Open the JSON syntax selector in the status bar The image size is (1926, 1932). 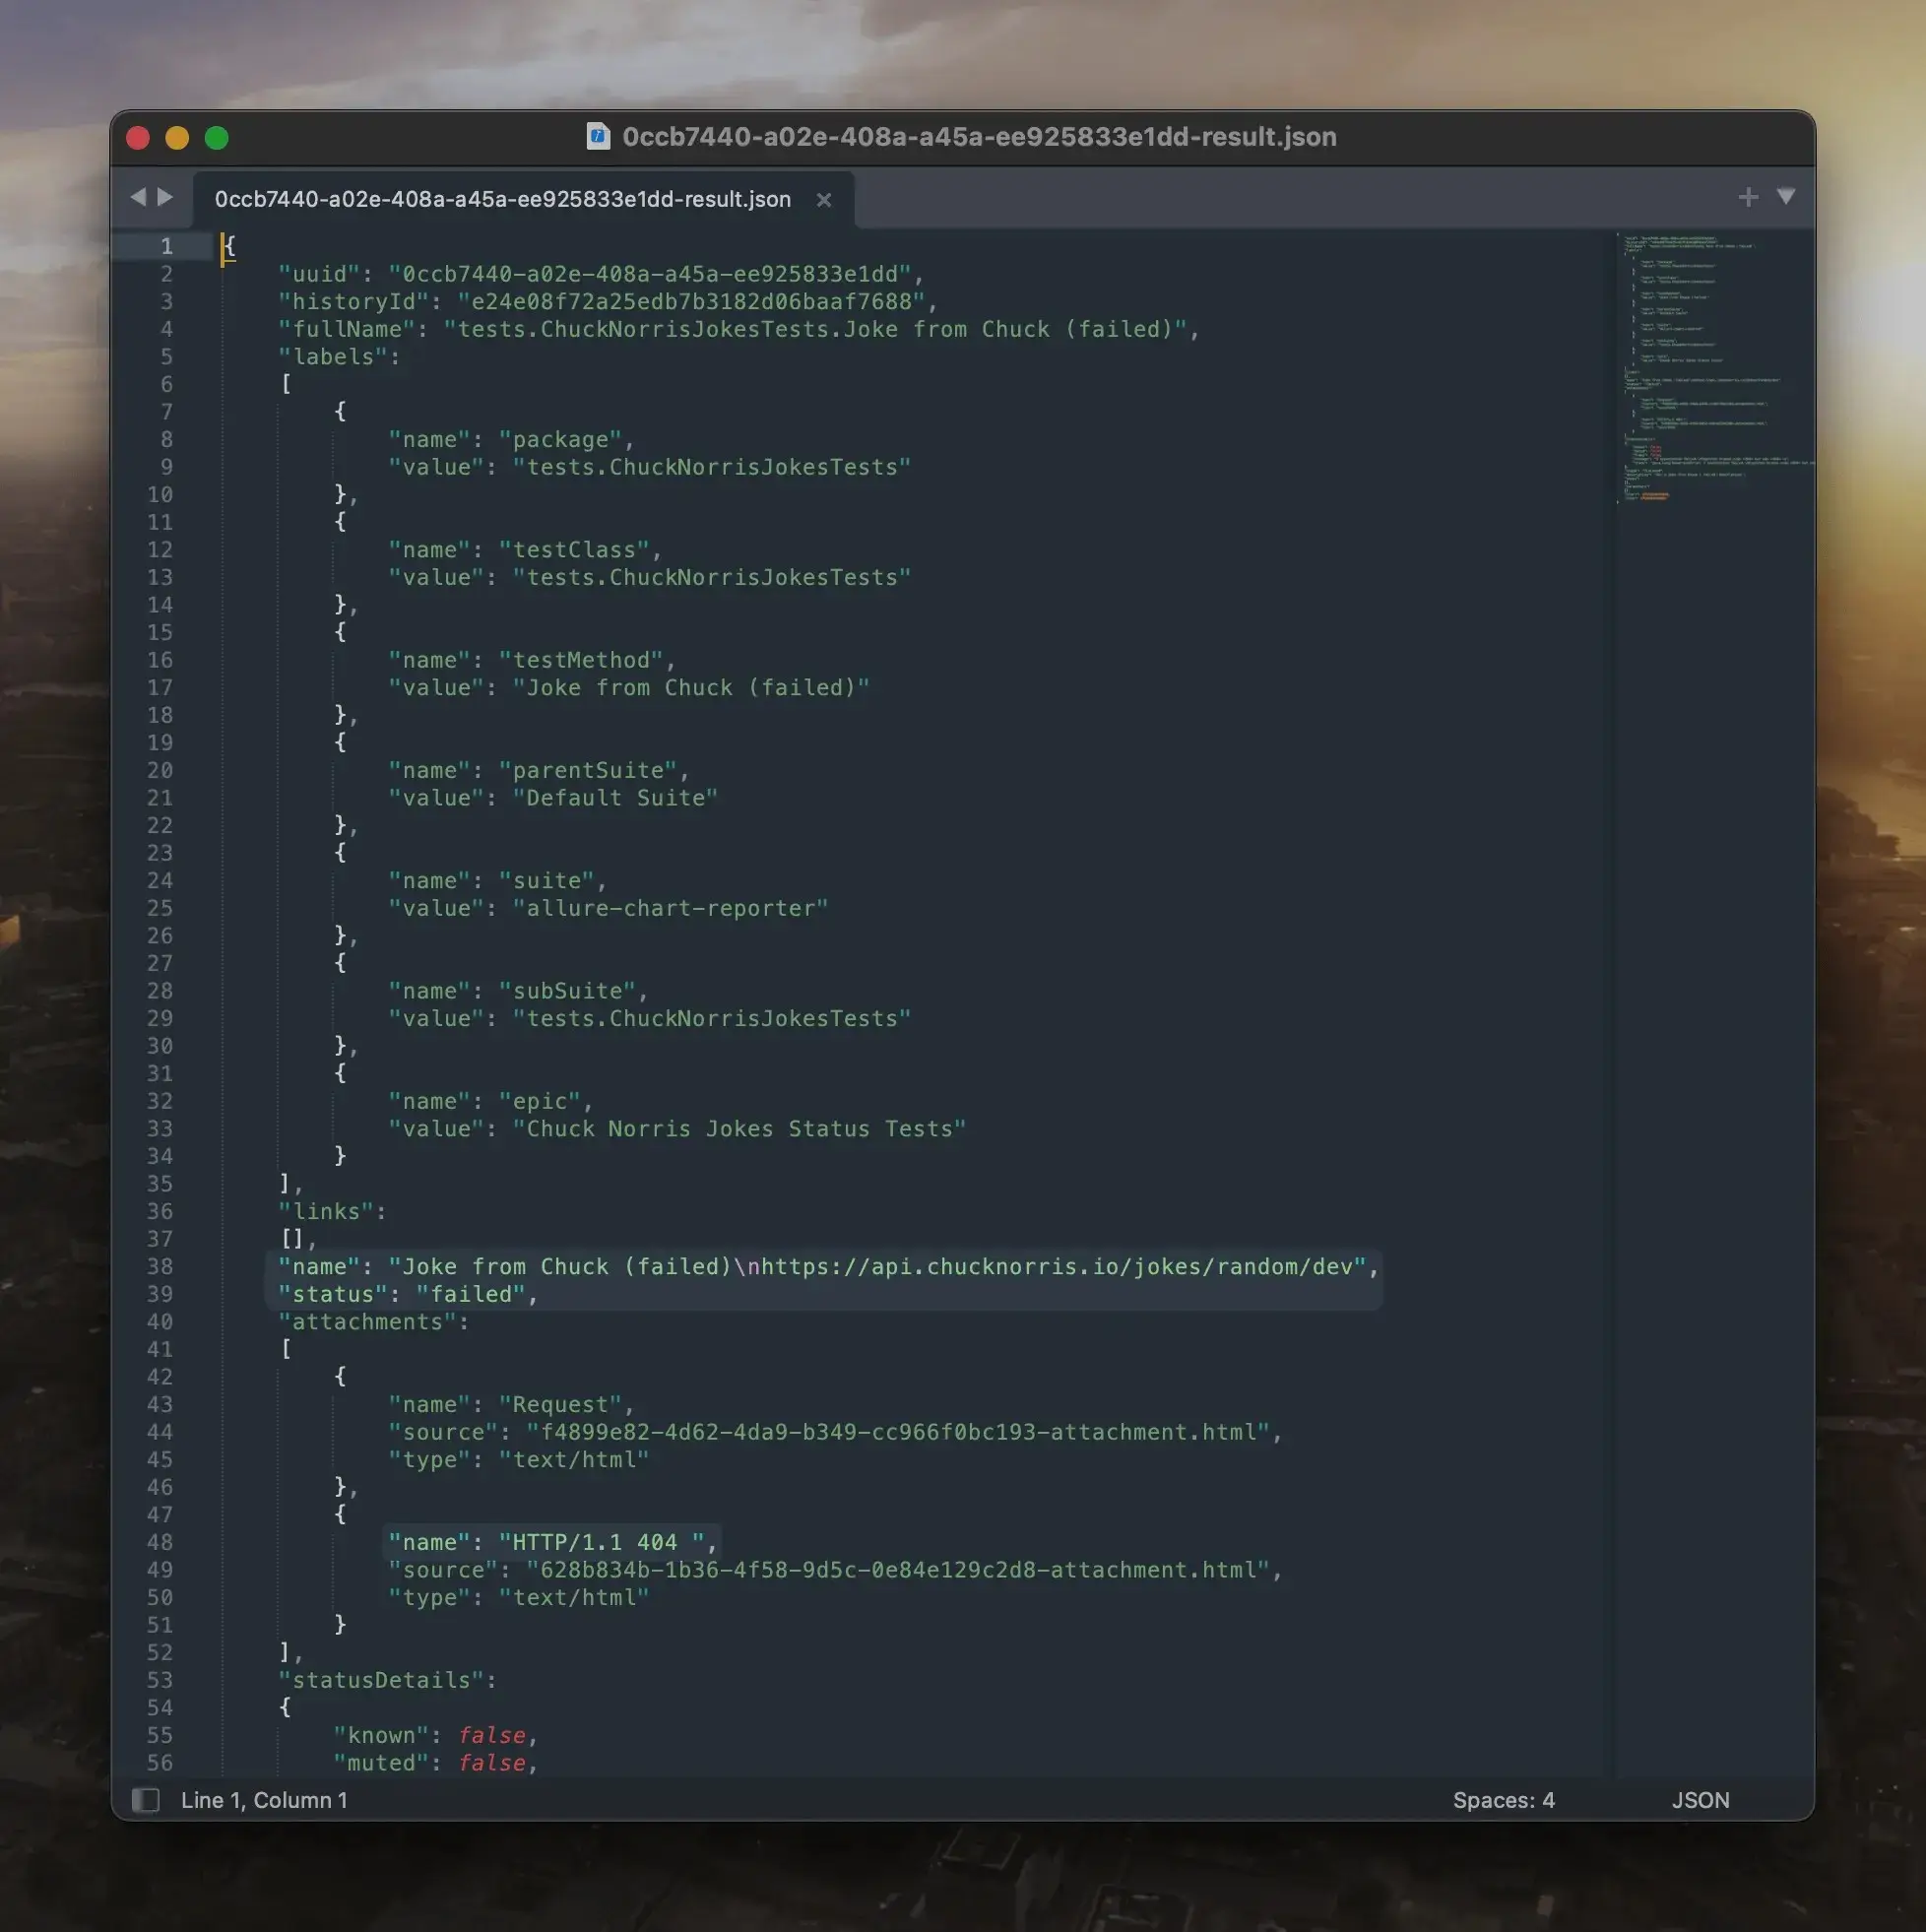coord(1700,1800)
